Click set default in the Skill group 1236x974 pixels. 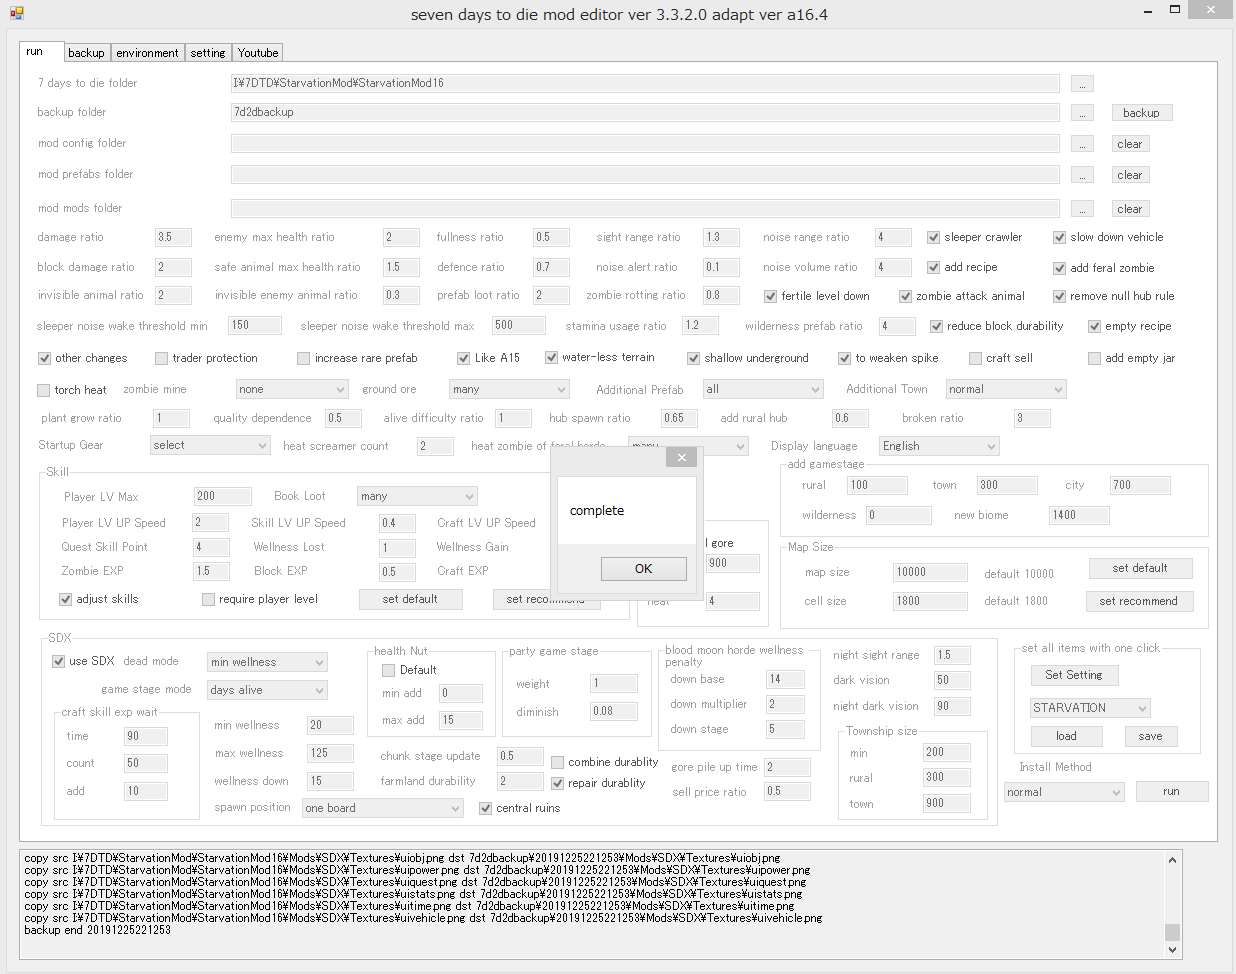click(x=410, y=599)
